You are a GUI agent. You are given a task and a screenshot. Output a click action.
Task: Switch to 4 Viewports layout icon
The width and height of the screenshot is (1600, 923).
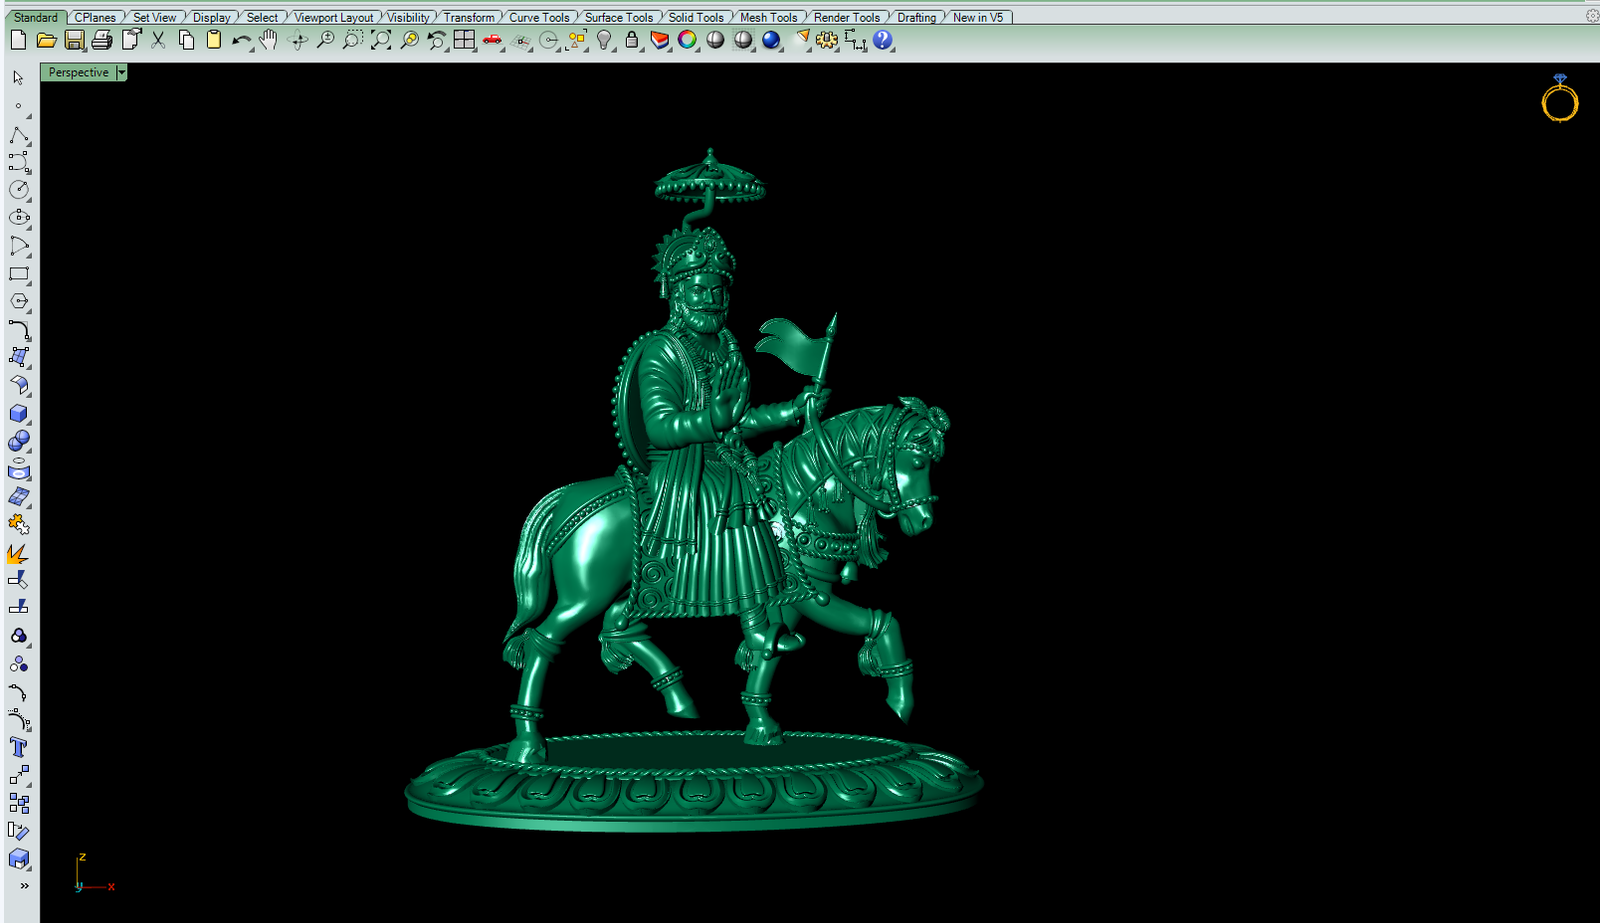click(464, 40)
